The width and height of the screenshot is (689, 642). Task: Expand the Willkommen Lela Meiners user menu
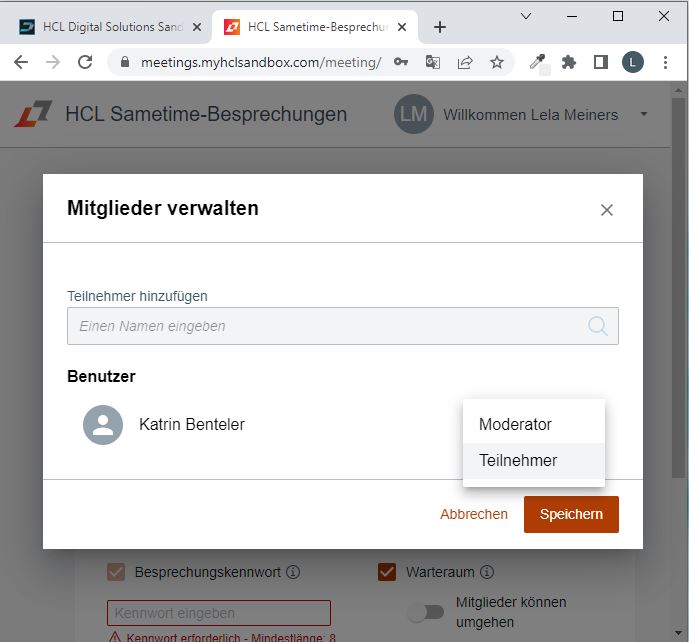(x=644, y=114)
